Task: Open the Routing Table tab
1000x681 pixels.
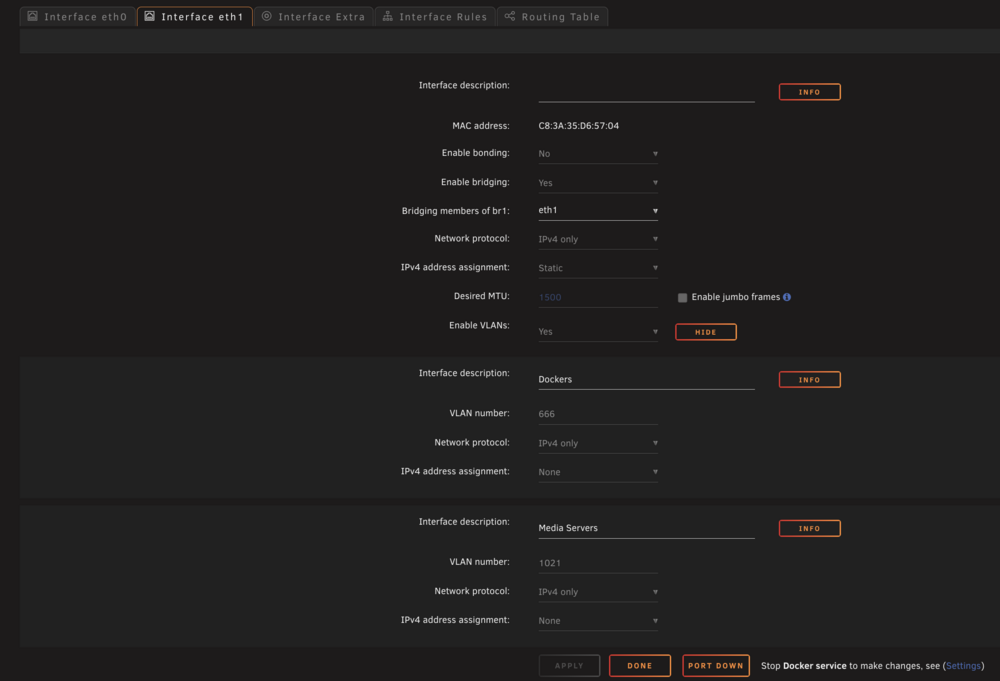Action: (552, 17)
